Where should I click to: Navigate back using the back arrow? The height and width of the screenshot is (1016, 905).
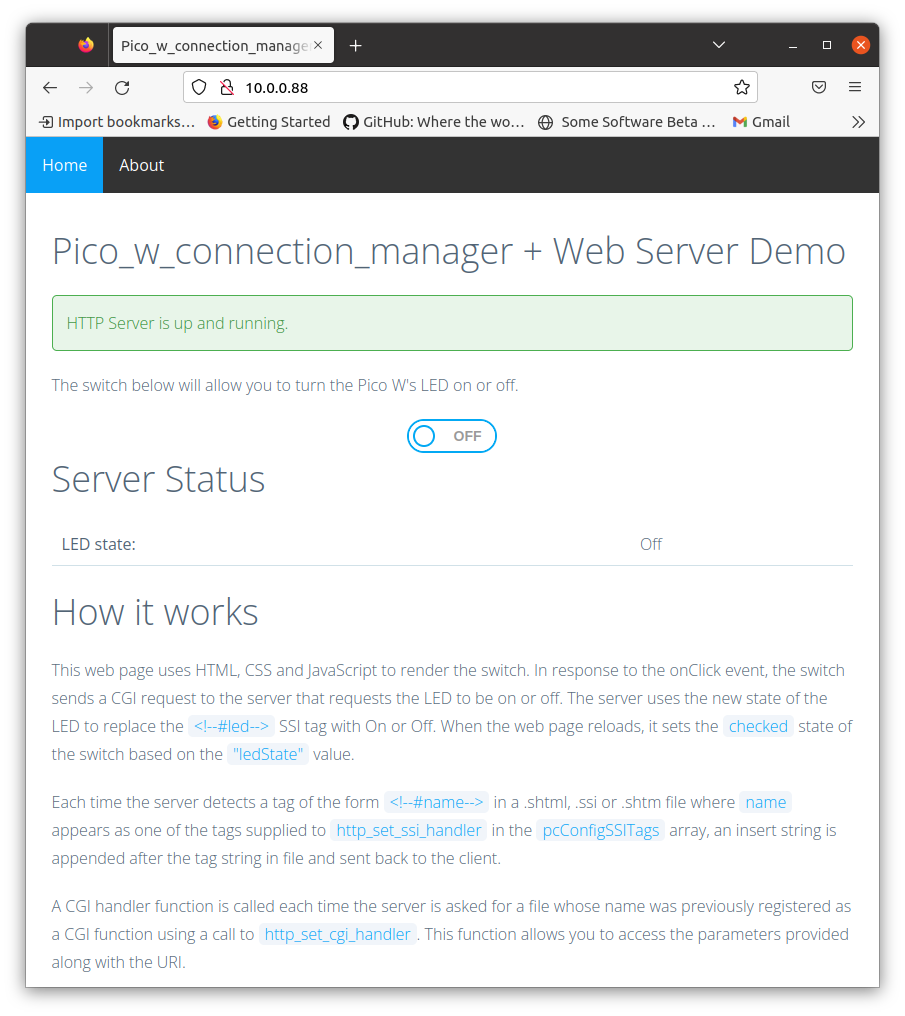click(x=50, y=87)
